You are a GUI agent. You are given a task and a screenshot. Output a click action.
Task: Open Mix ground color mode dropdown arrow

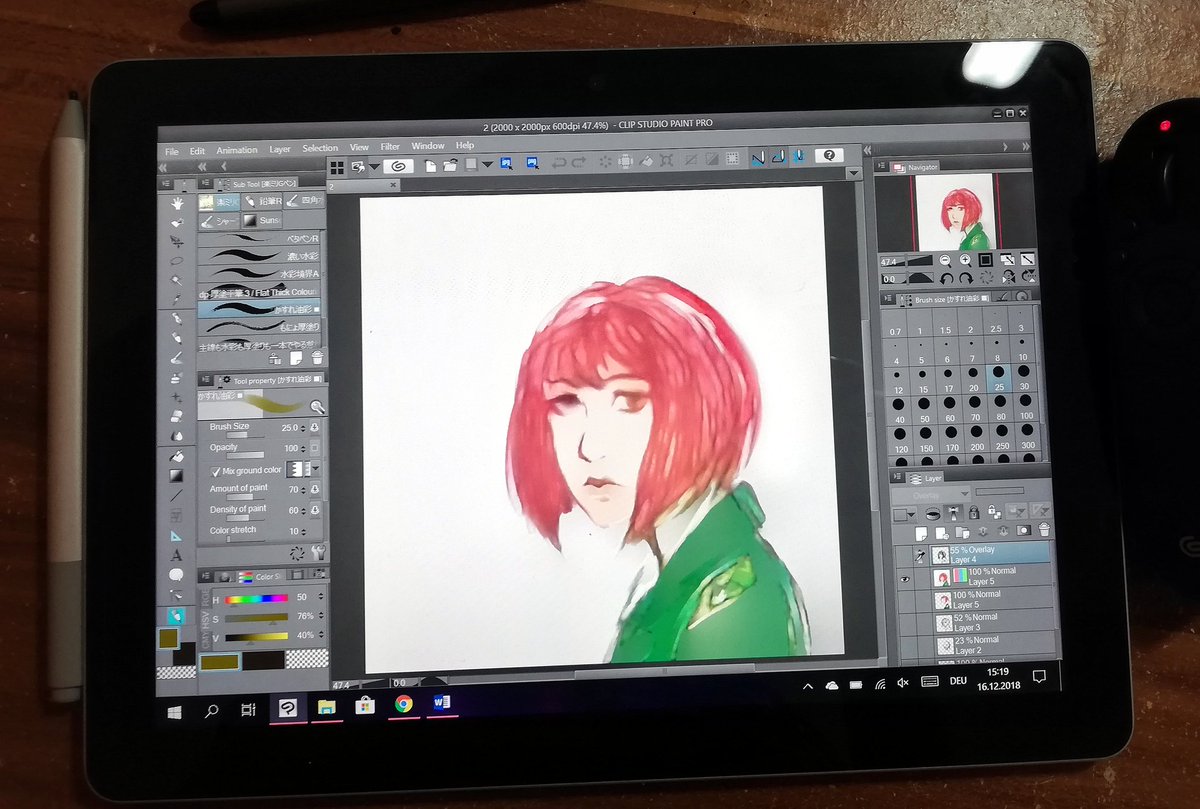317,468
